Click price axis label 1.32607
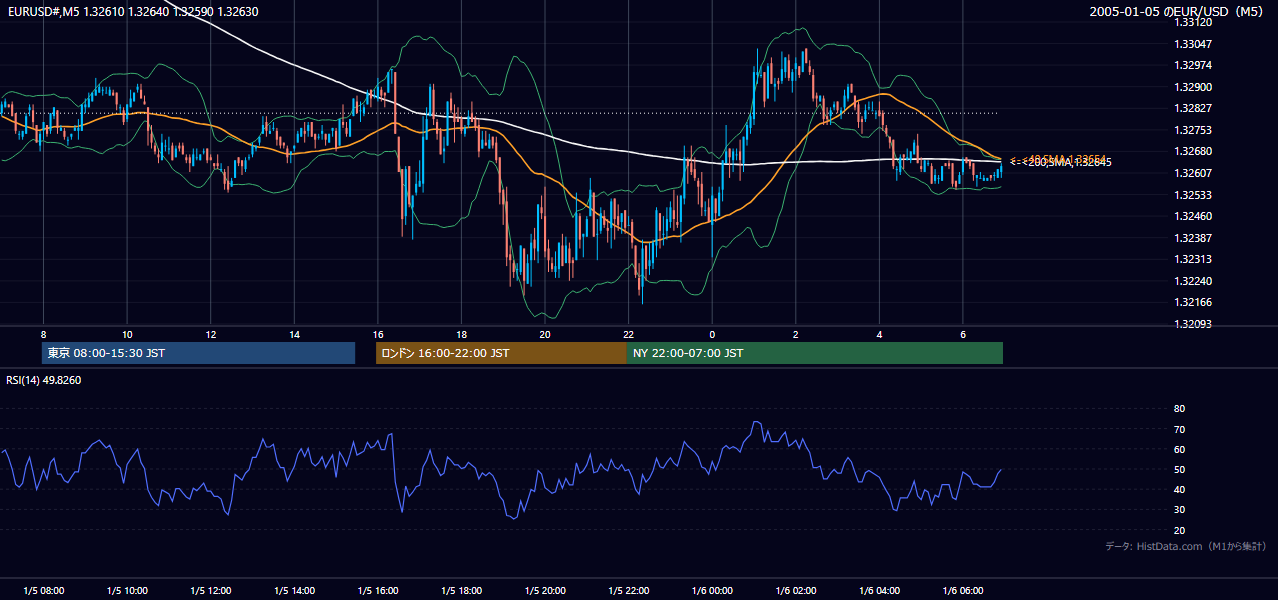Image resolution: width=1278 pixels, height=600 pixels. click(1193, 173)
